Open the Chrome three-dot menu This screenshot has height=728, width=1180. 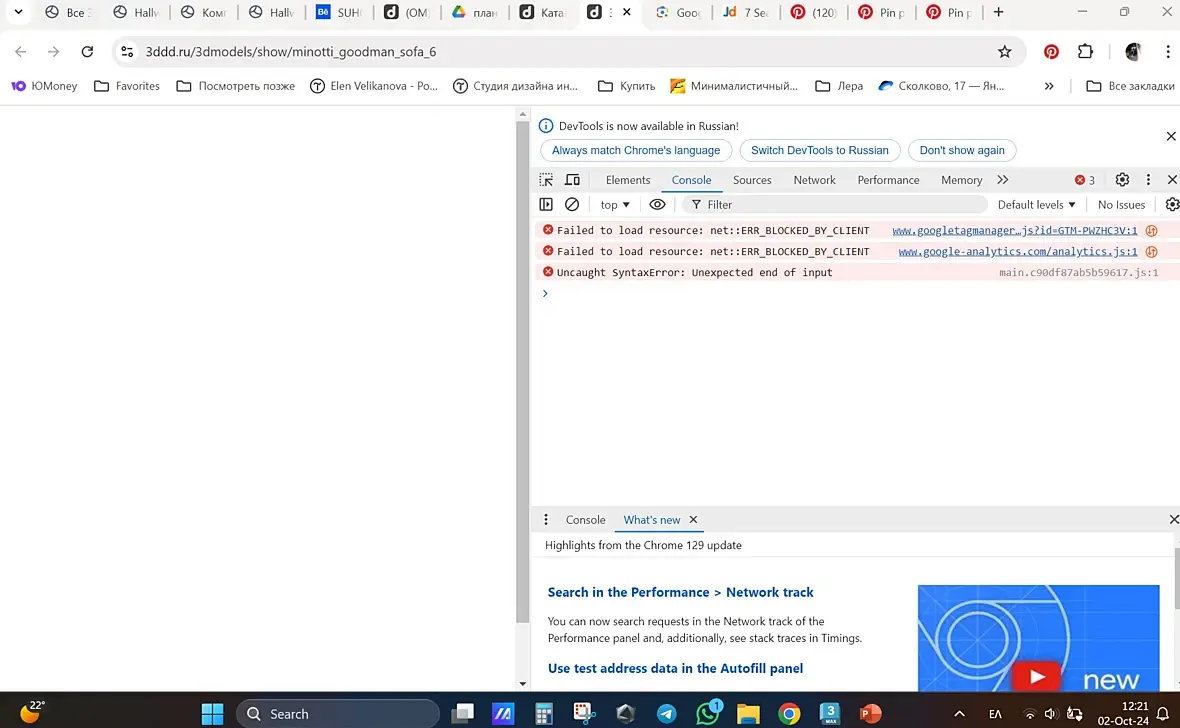[1167, 51]
